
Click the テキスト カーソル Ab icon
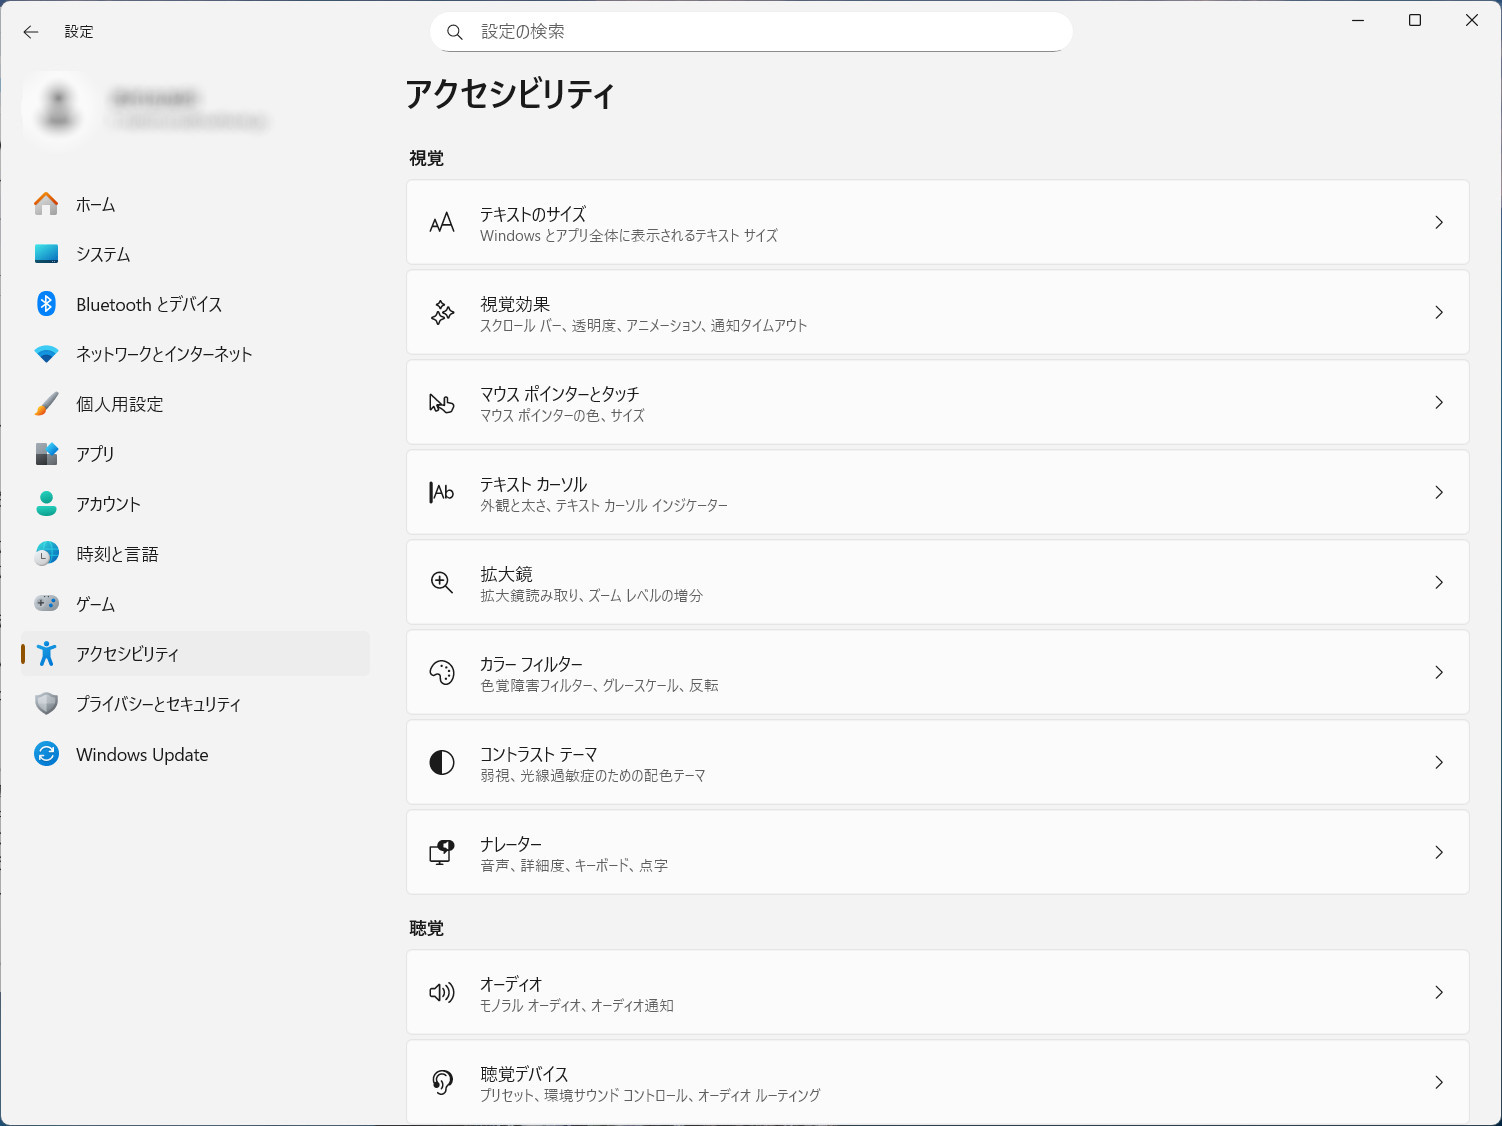coord(442,492)
